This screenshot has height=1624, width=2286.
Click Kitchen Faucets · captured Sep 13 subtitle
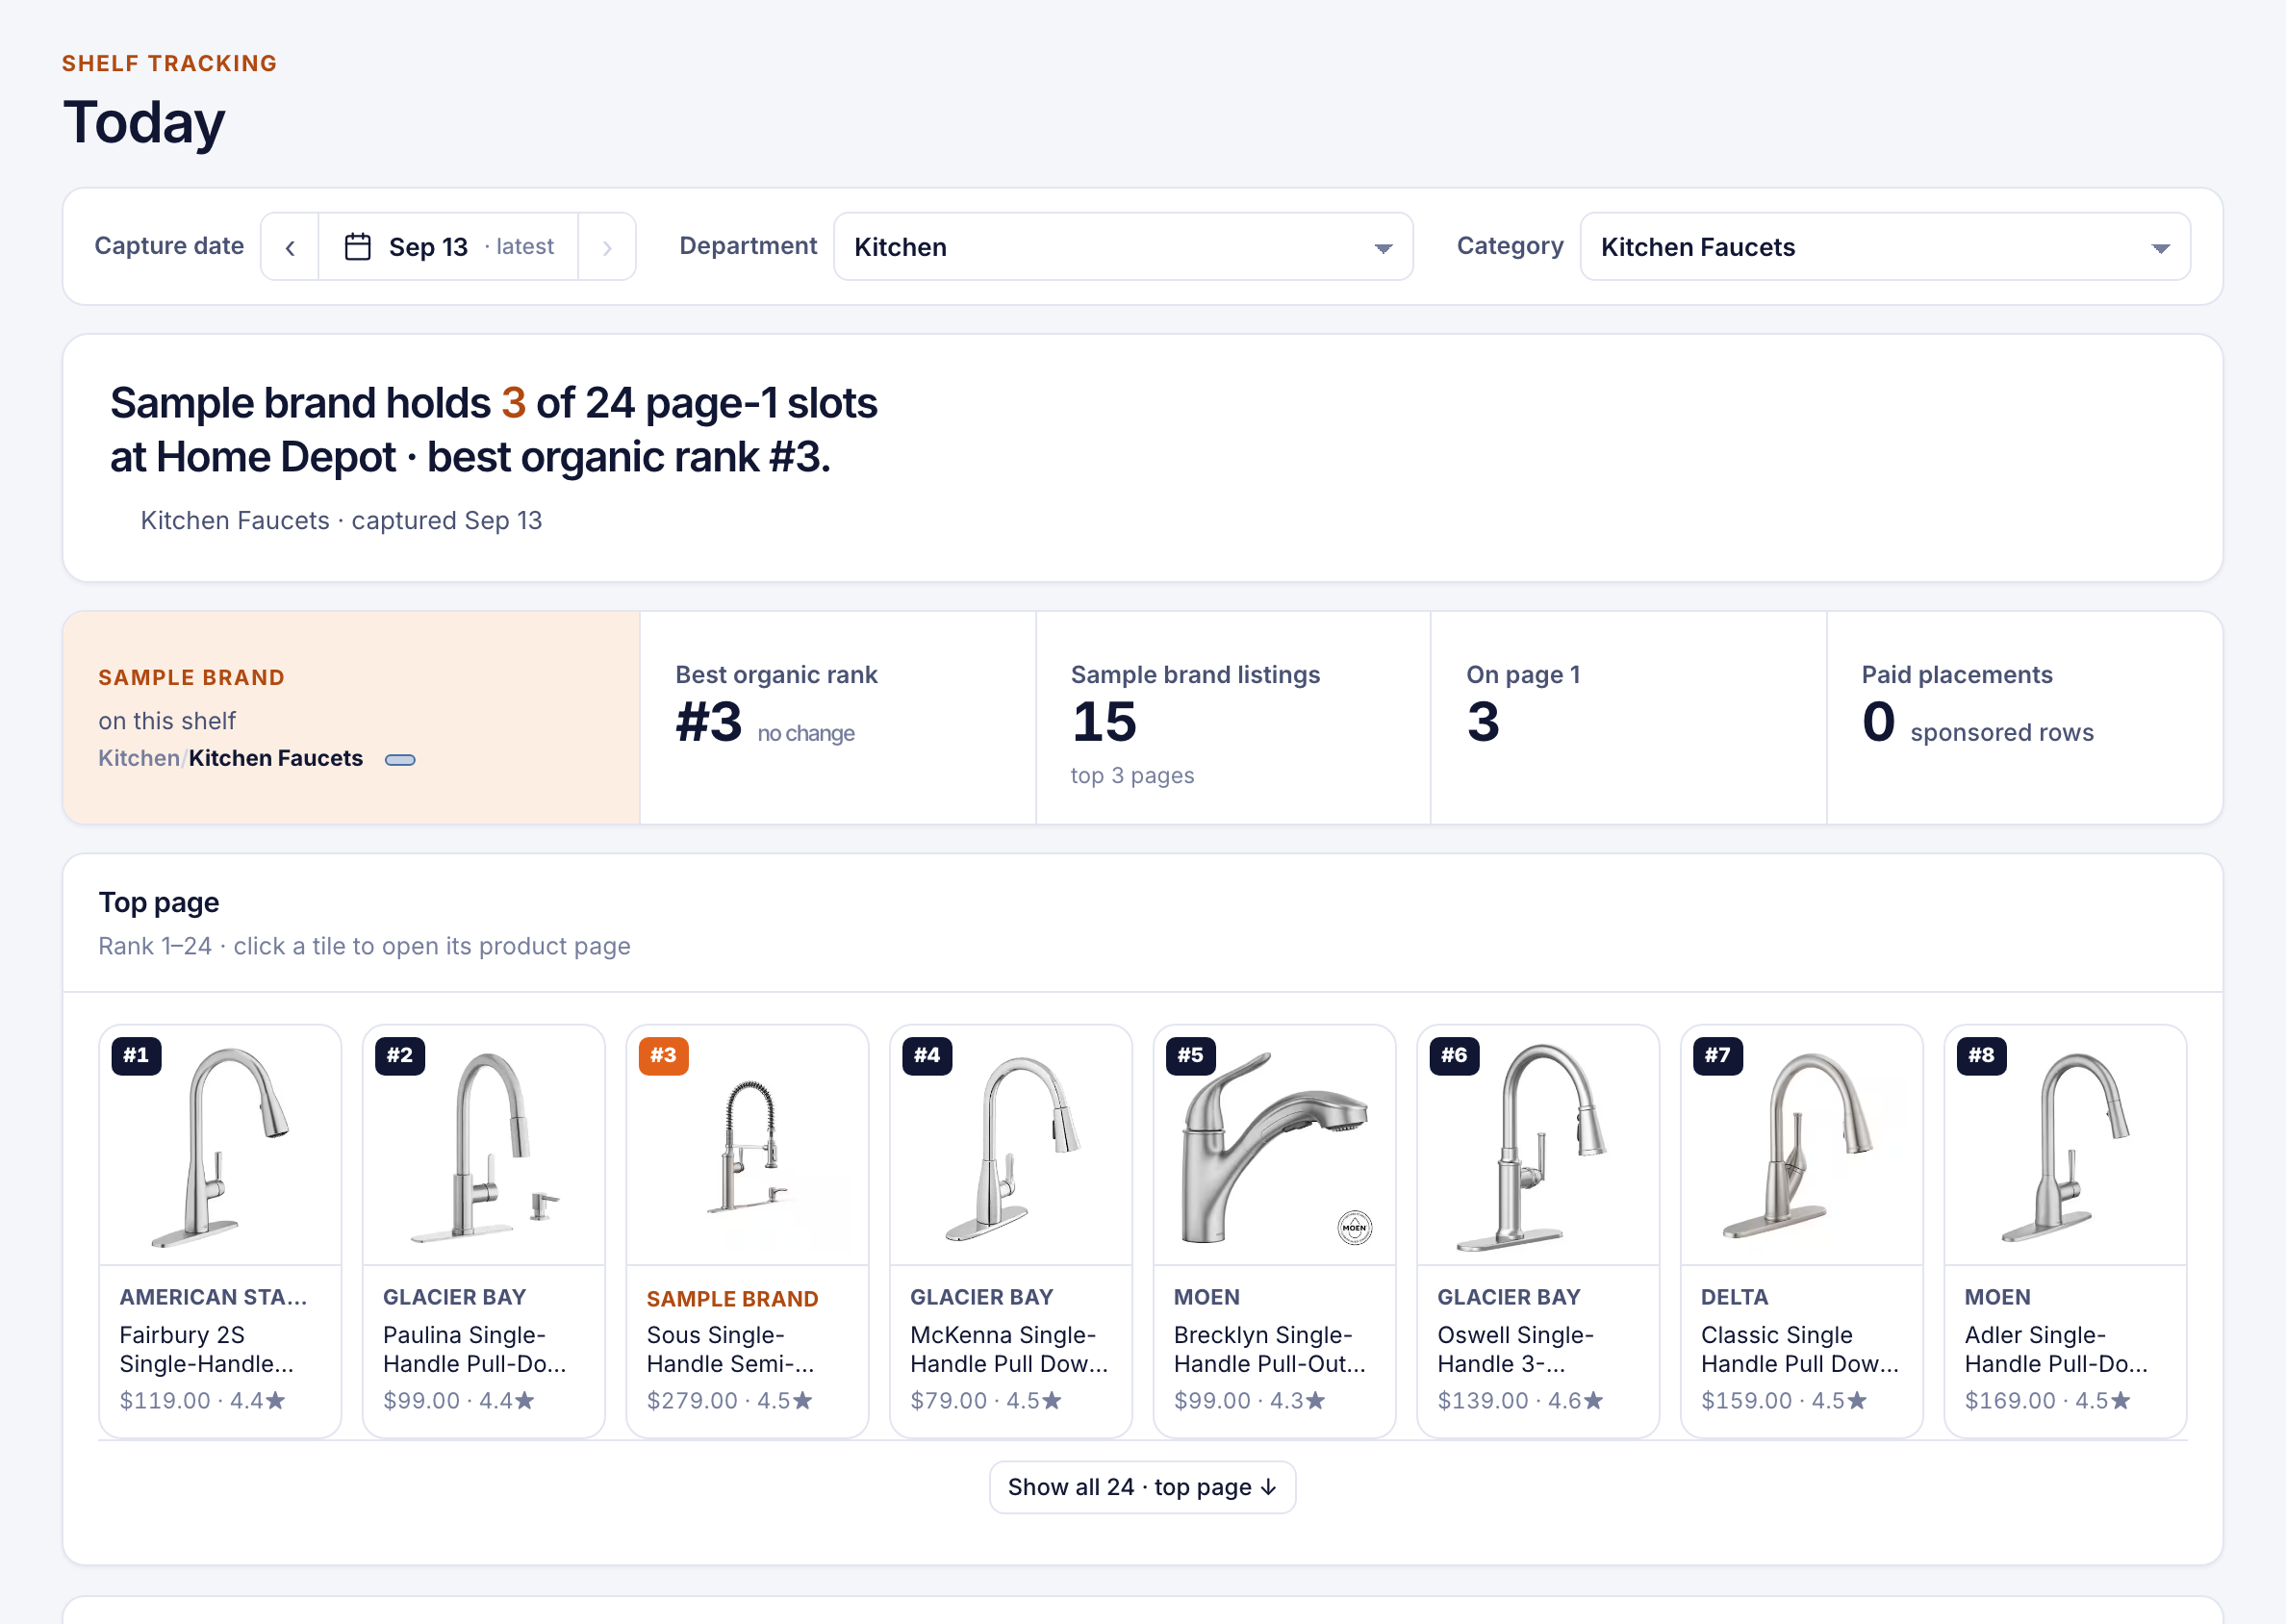pos(341,521)
